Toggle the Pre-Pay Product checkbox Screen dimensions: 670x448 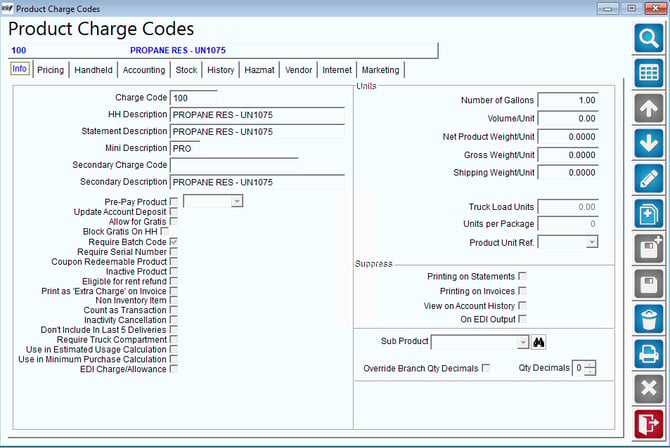[174, 201]
